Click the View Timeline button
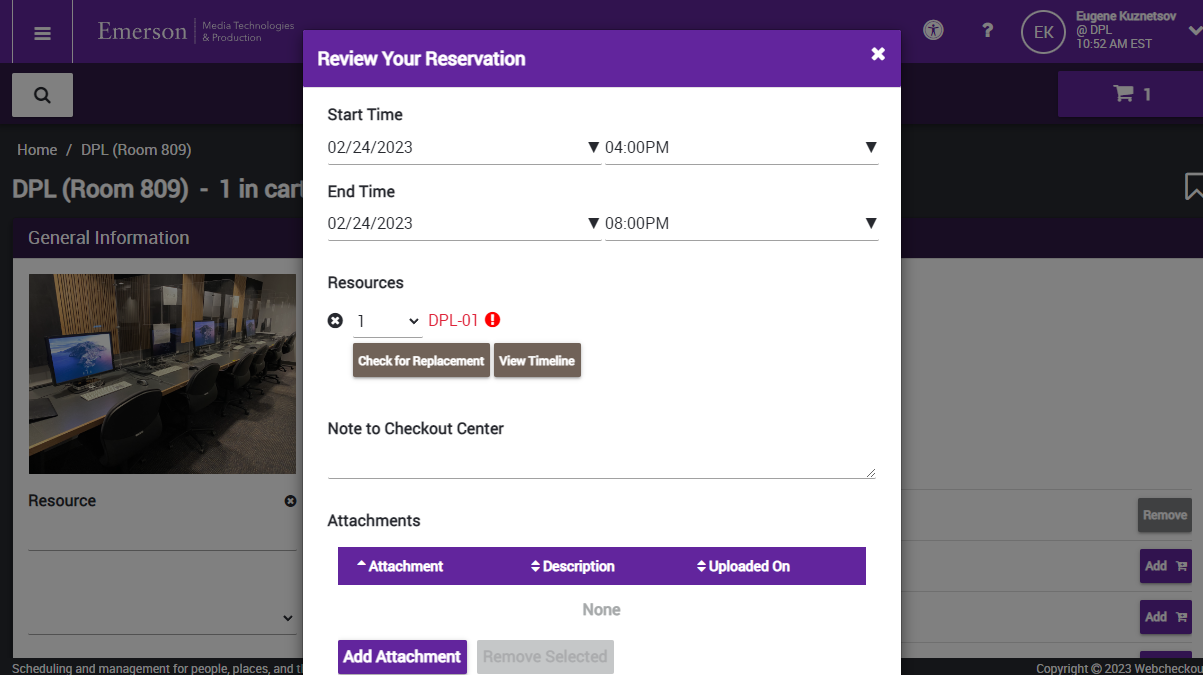This screenshot has height=675, width=1203. pyautogui.click(x=537, y=361)
